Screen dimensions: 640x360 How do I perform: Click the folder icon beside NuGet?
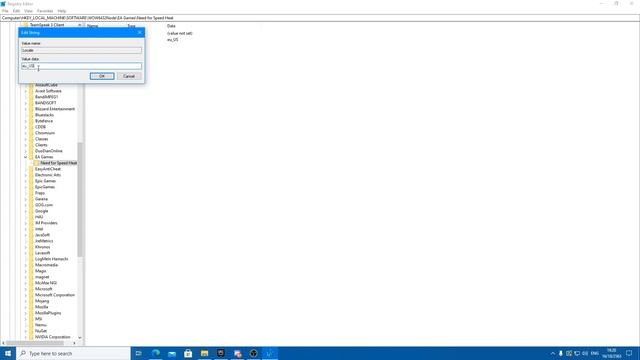(31, 331)
